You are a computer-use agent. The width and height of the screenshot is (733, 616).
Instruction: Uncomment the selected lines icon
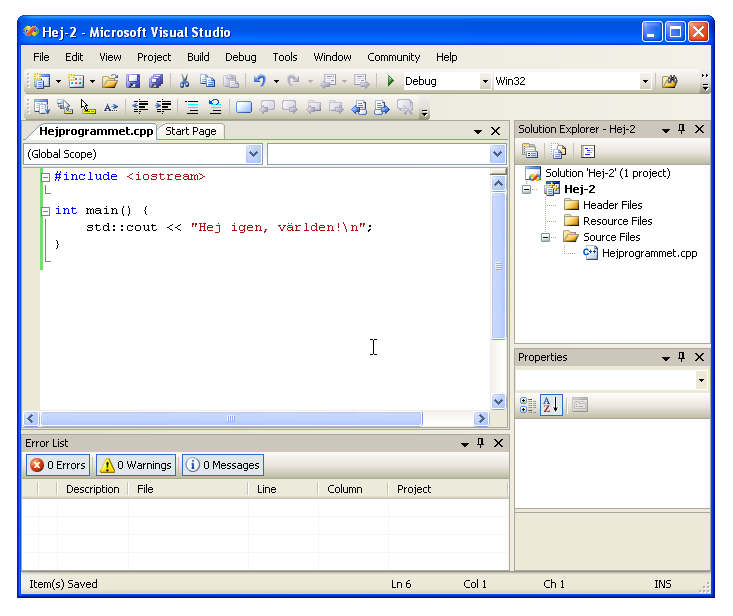tap(215, 107)
